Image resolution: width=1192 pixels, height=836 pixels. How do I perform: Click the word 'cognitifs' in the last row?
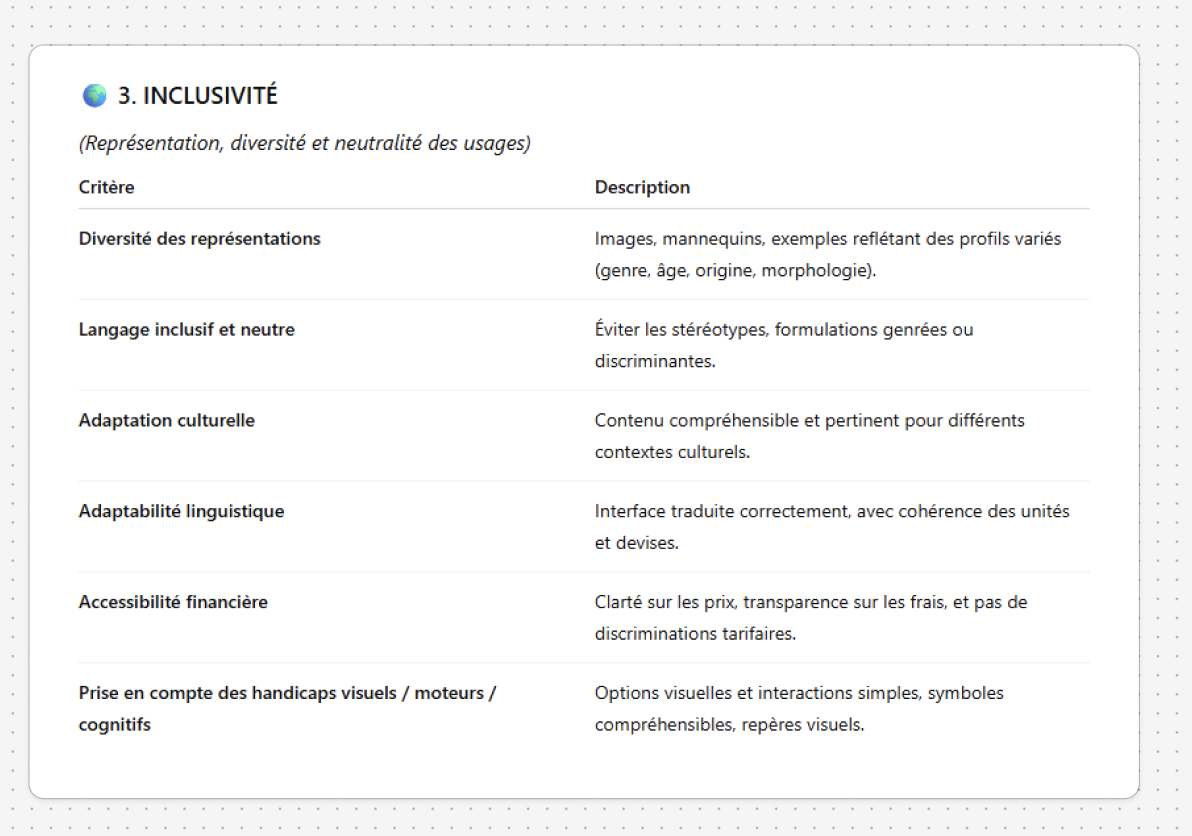[114, 724]
